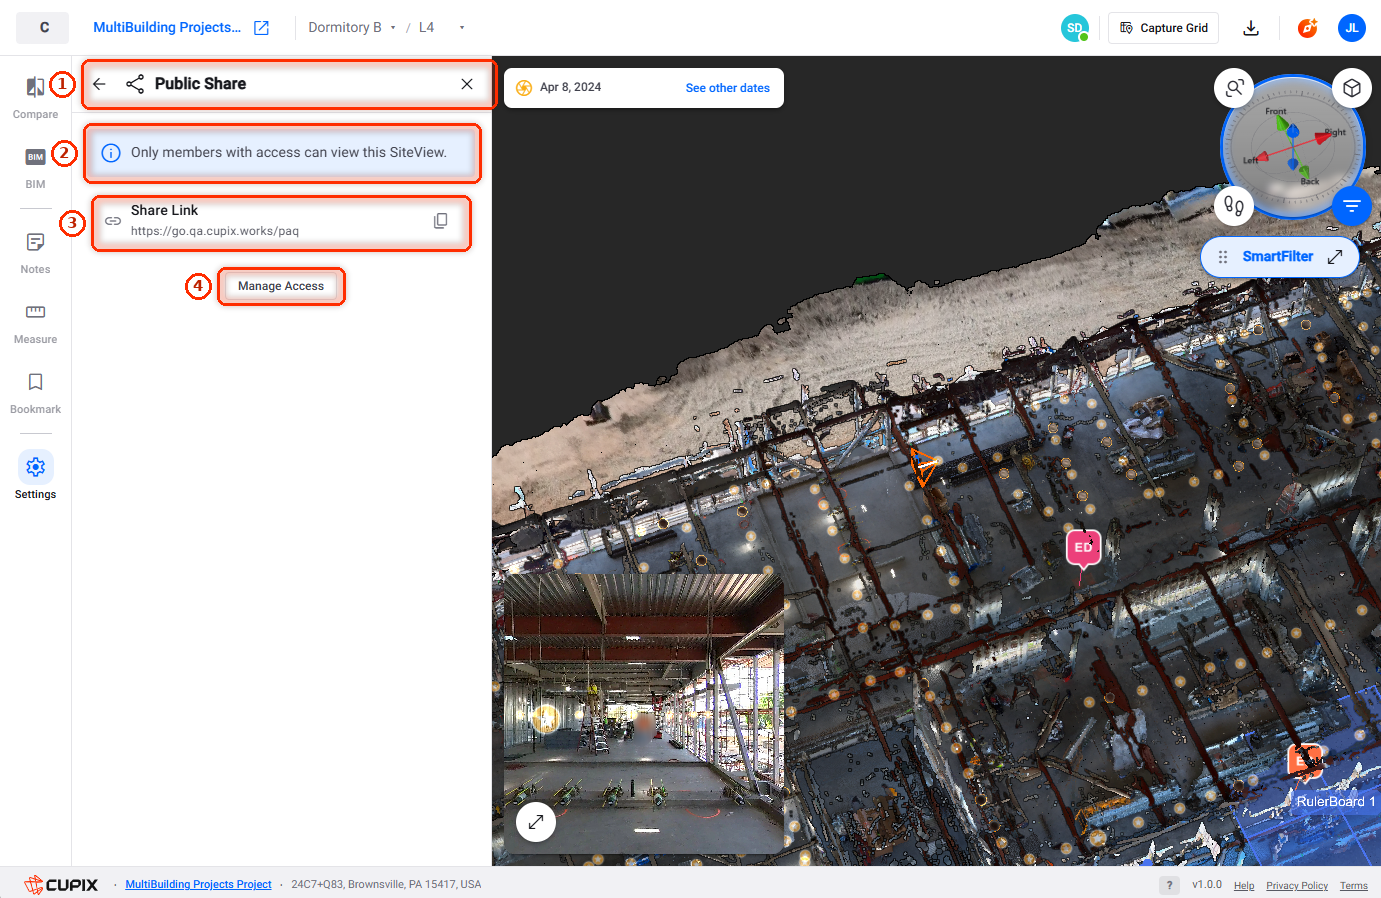Toggle the footsteps walk mode icon
1381x898 pixels.
click(1234, 206)
